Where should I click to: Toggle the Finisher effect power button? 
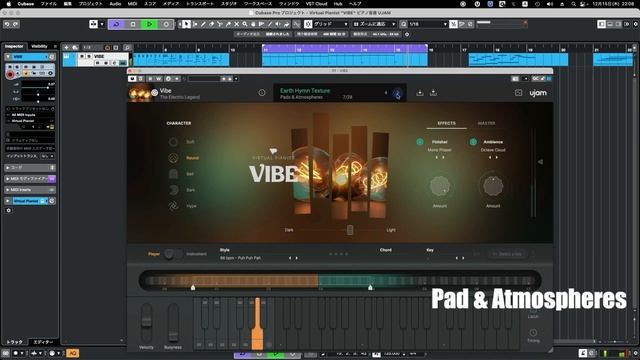coord(420,142)
